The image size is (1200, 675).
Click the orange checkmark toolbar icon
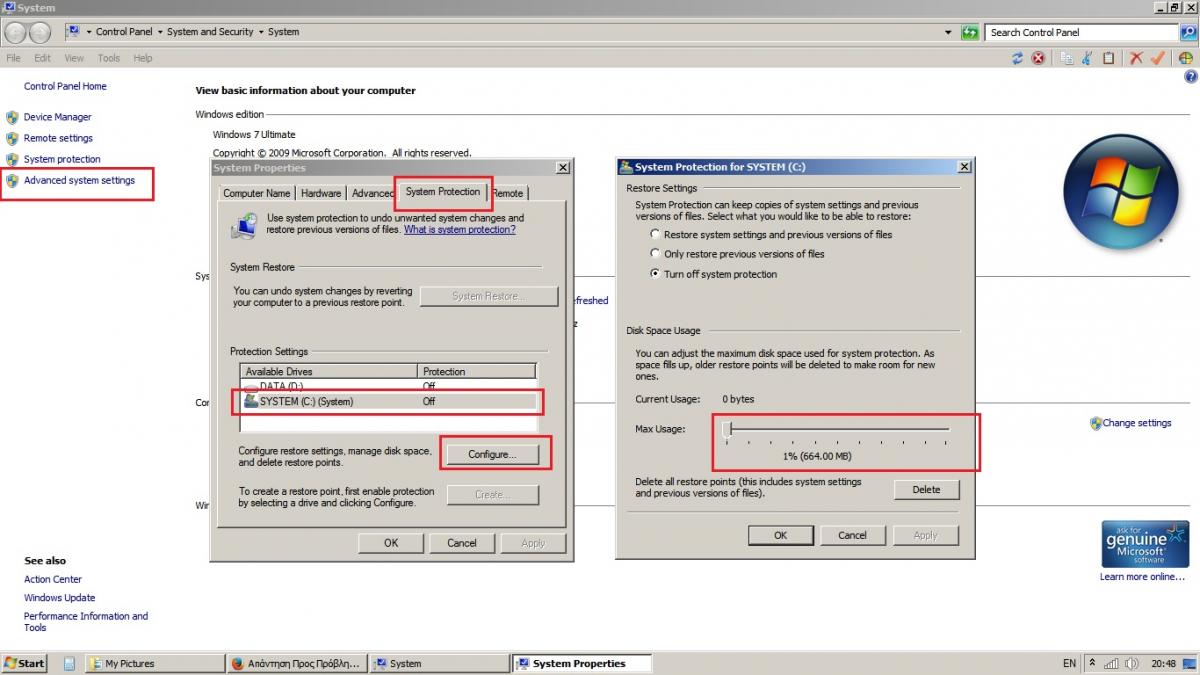(x=1157, y=58)
